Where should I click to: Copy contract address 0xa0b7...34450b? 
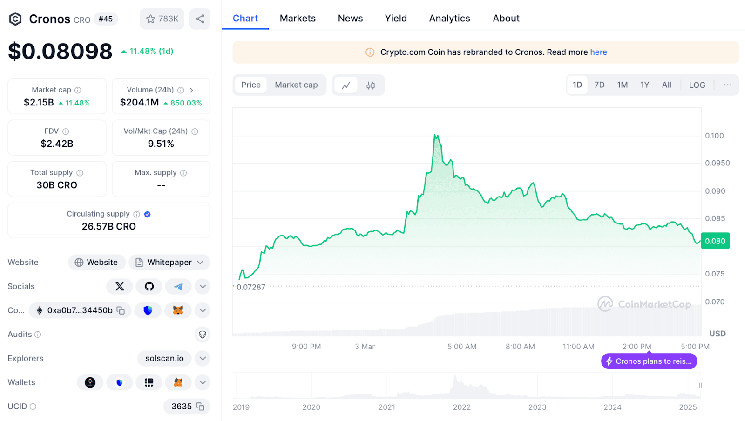[x=121, y=311]
